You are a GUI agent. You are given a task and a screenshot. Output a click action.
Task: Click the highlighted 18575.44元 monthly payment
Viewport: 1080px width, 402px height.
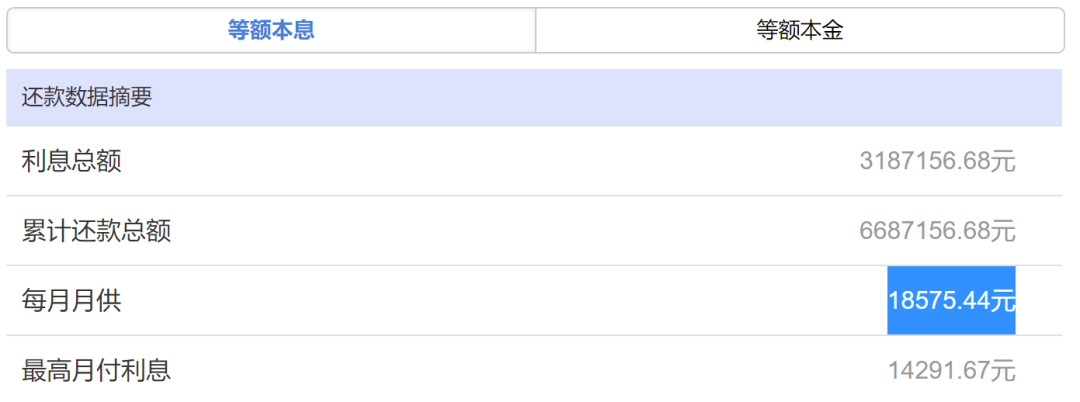point(951,301)
